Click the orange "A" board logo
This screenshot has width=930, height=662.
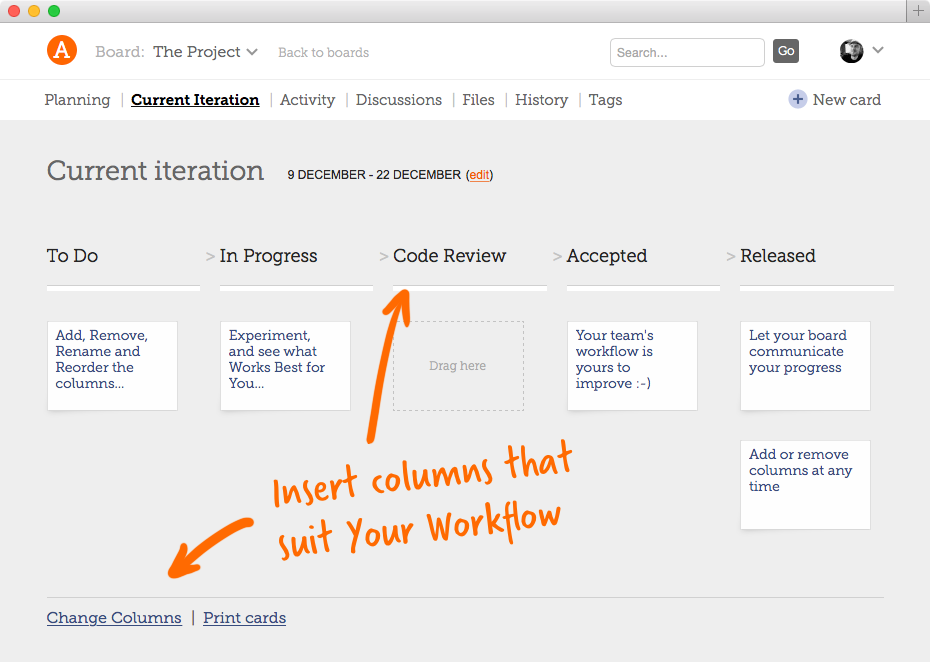(61, 50)
